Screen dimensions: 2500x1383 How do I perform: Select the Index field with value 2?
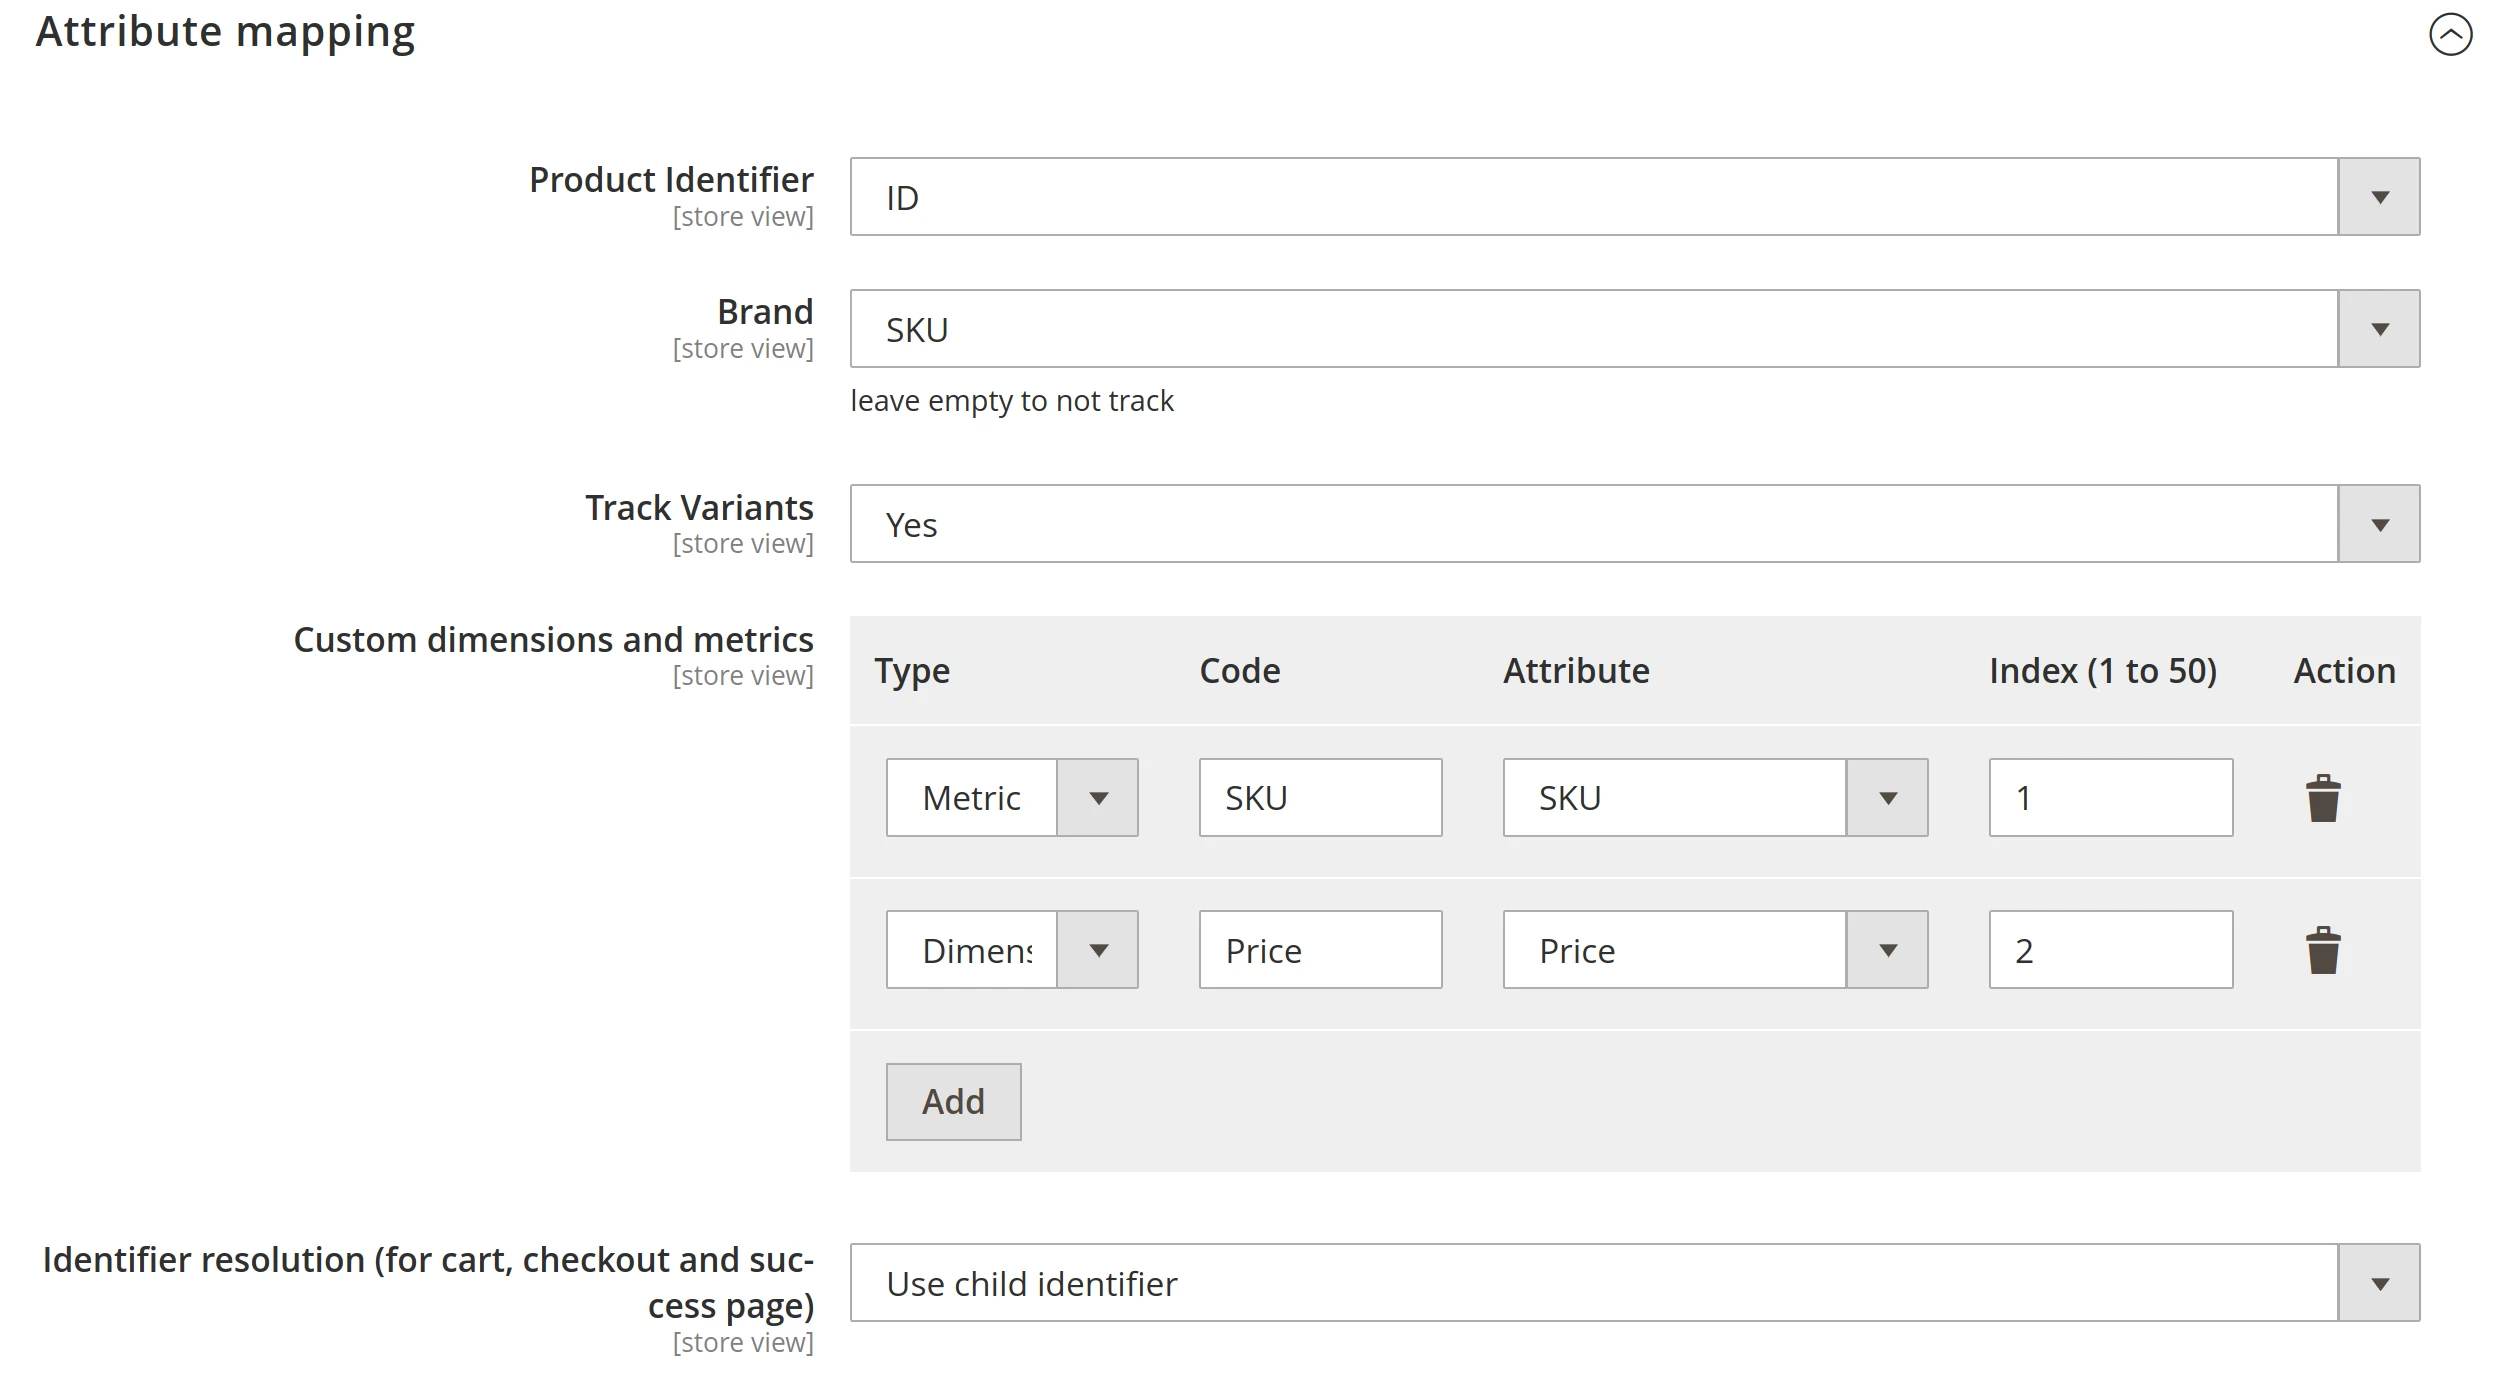2110,949
